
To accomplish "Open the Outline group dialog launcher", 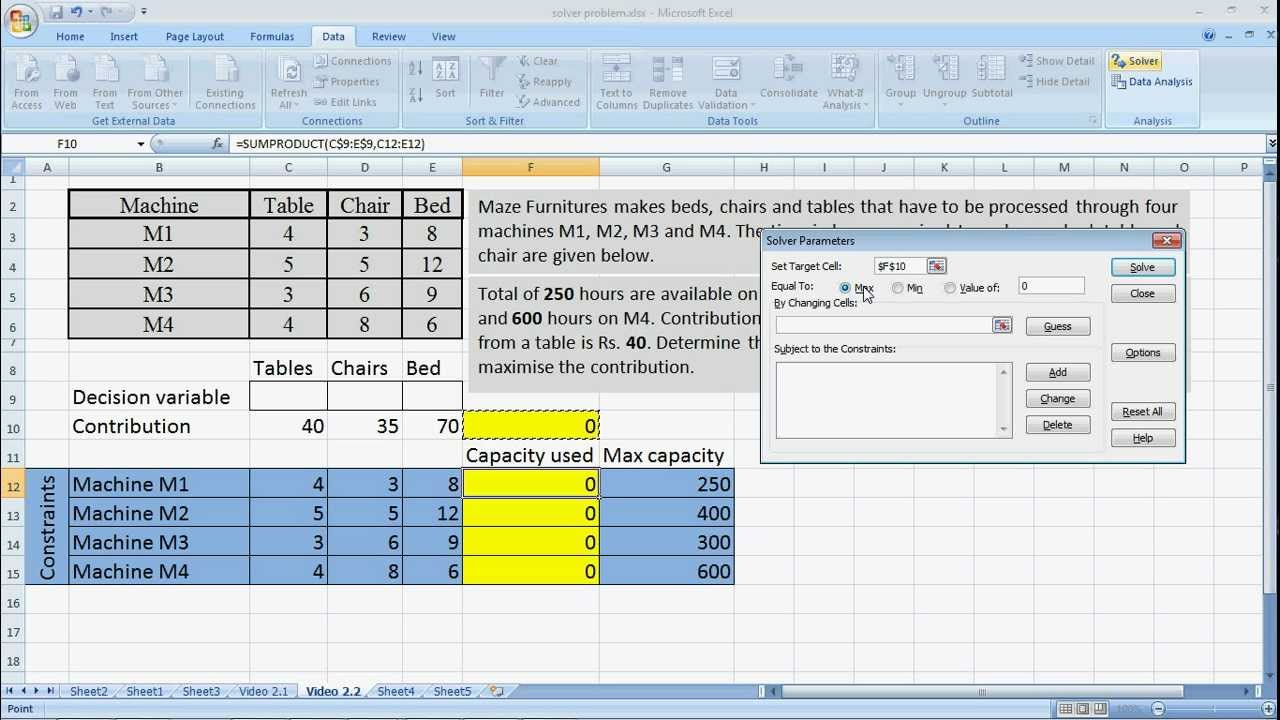I will (x=1092, y=121).
